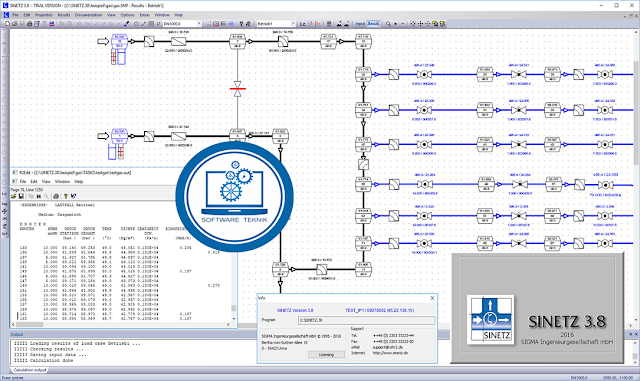Click the yellow help icon in R2Edit
This screenshot has height=381, width=640.
click(65, 196)
